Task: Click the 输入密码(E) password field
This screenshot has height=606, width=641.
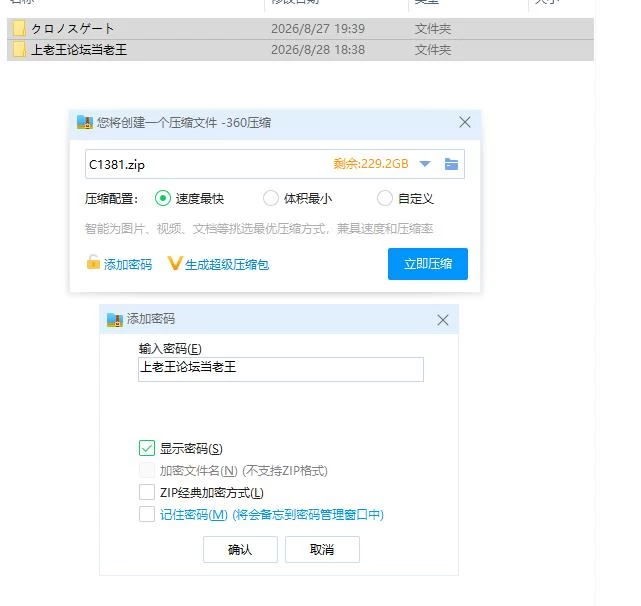Action: (x=281, y=369)
